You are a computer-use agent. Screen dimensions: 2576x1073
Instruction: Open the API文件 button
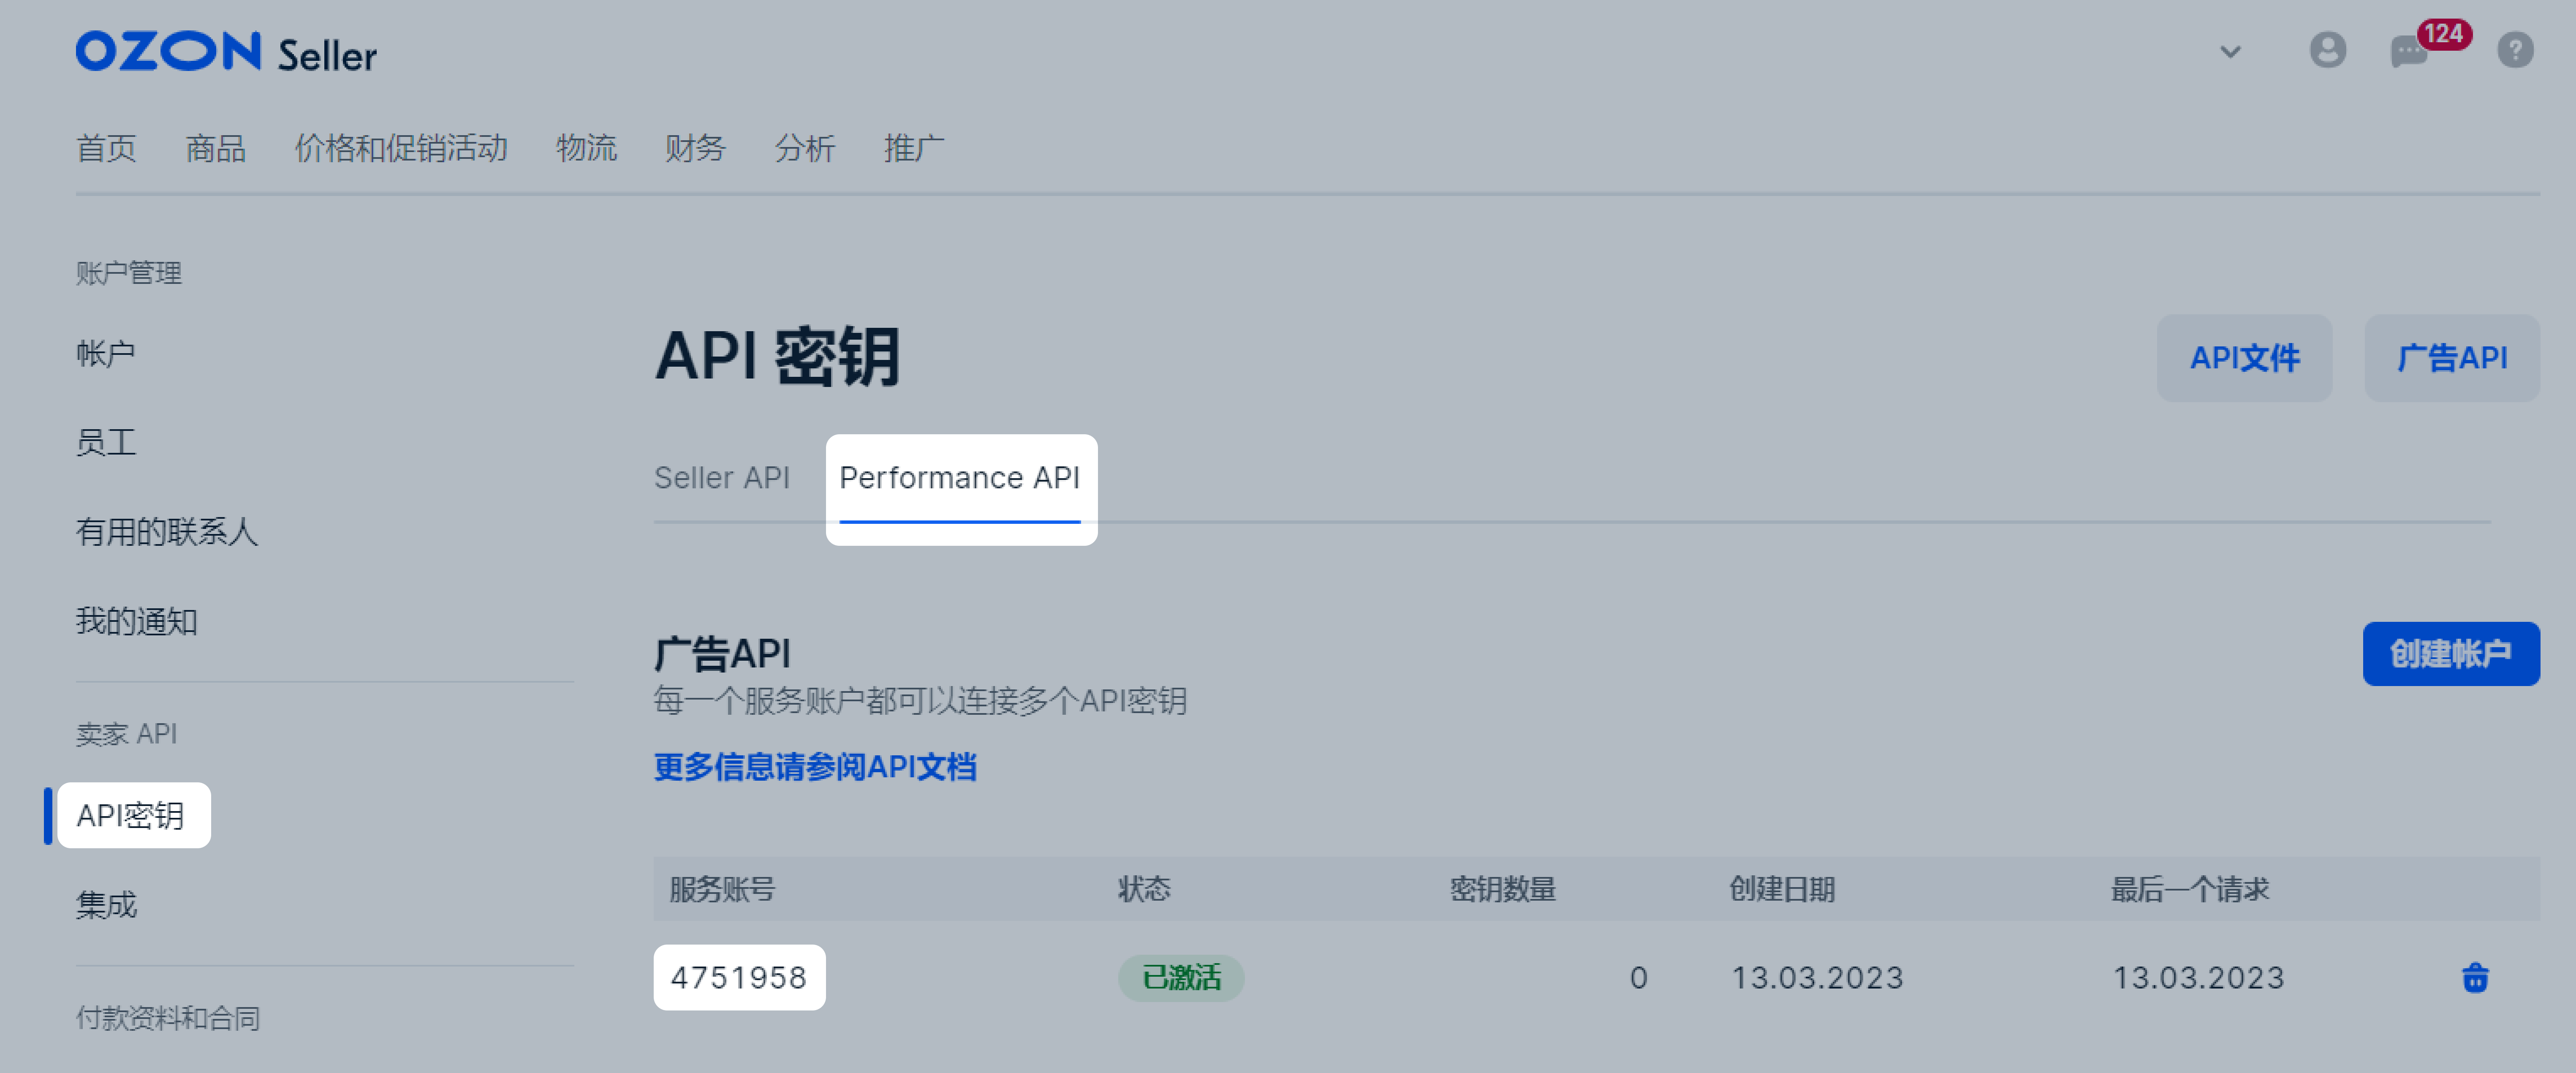(x=2244, y=358)
